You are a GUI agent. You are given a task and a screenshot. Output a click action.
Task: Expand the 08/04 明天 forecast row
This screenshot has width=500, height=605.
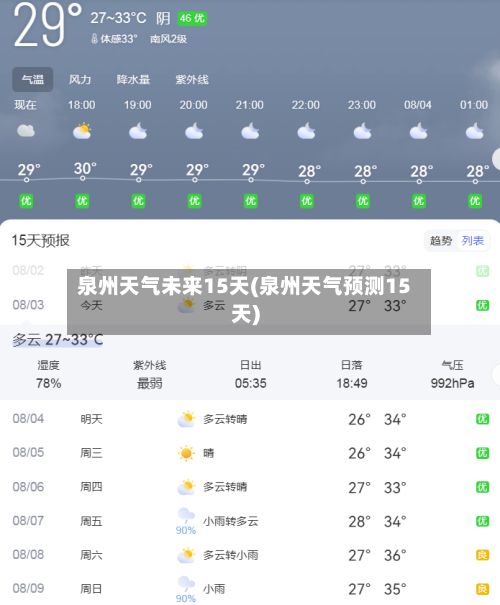(x=250, y=419)
